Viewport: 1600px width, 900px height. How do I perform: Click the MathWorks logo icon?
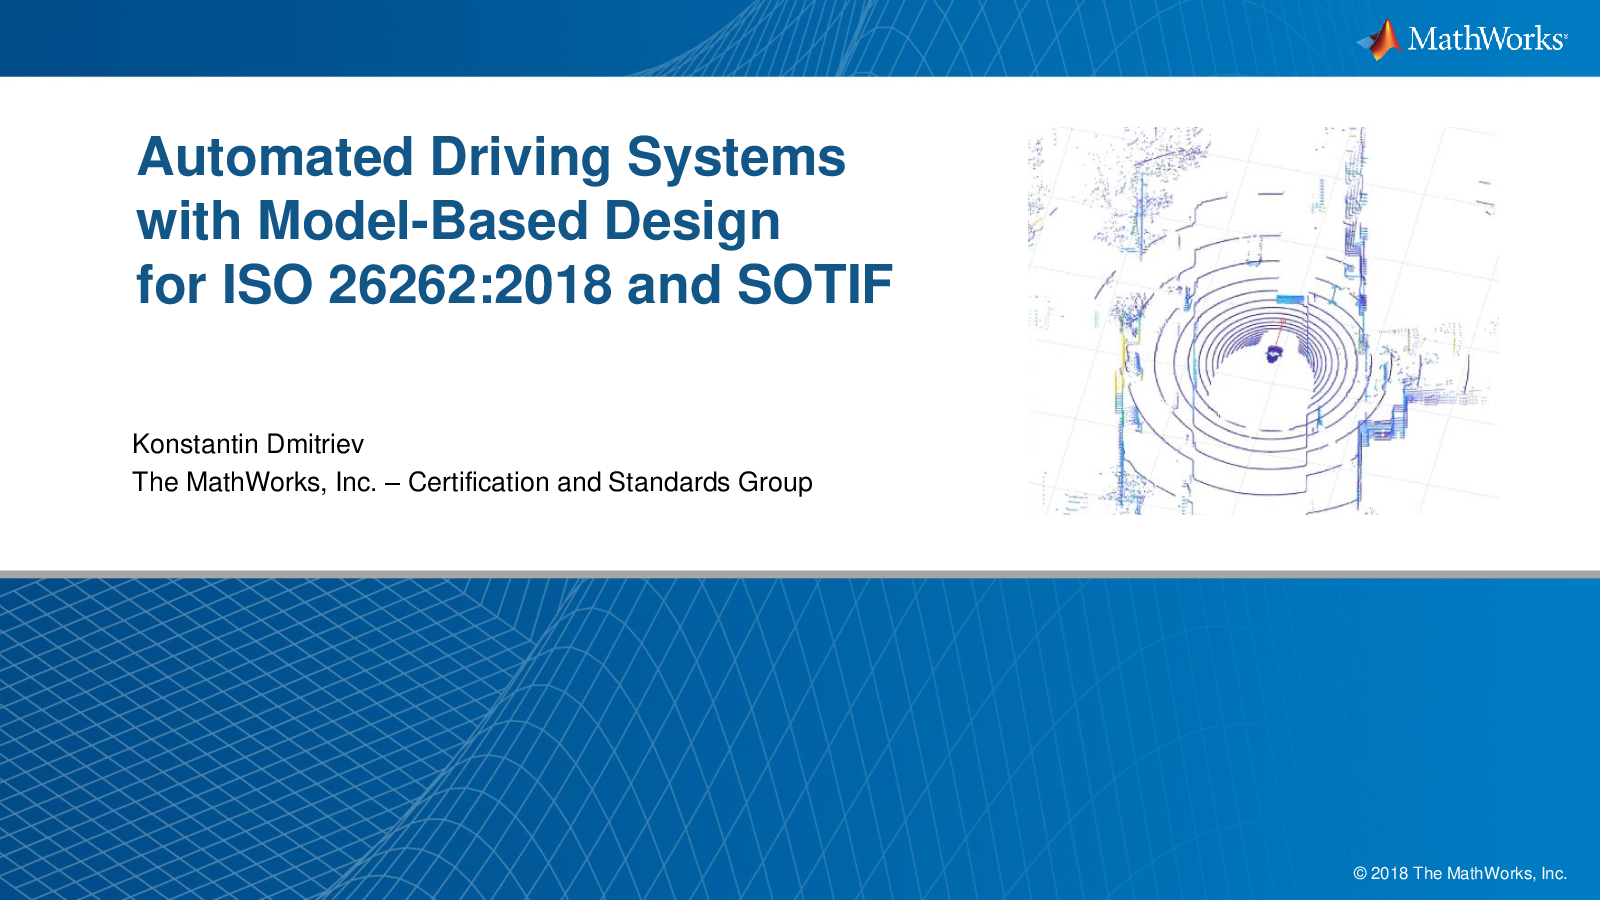(1379, 40)
